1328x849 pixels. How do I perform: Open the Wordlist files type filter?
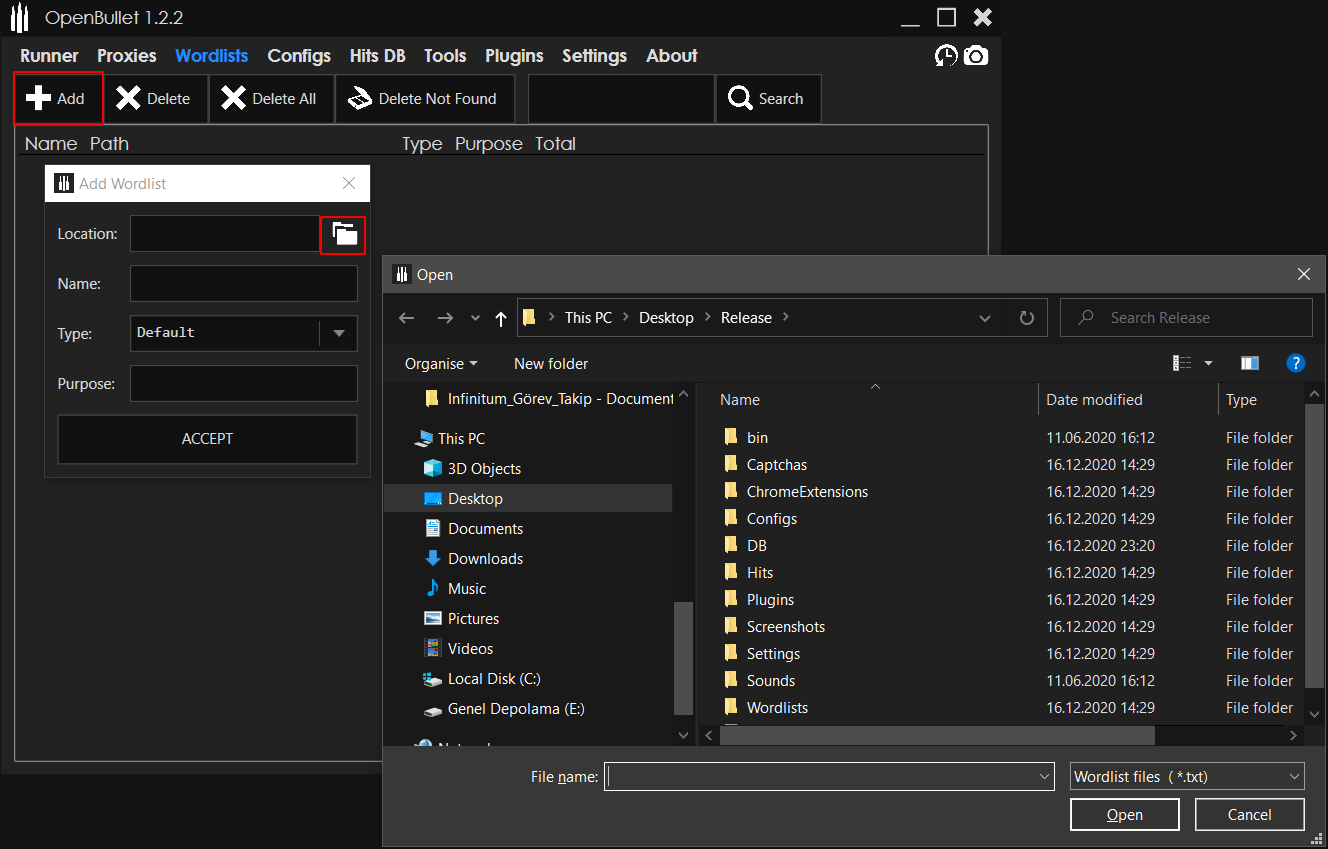pos(1187,776)
